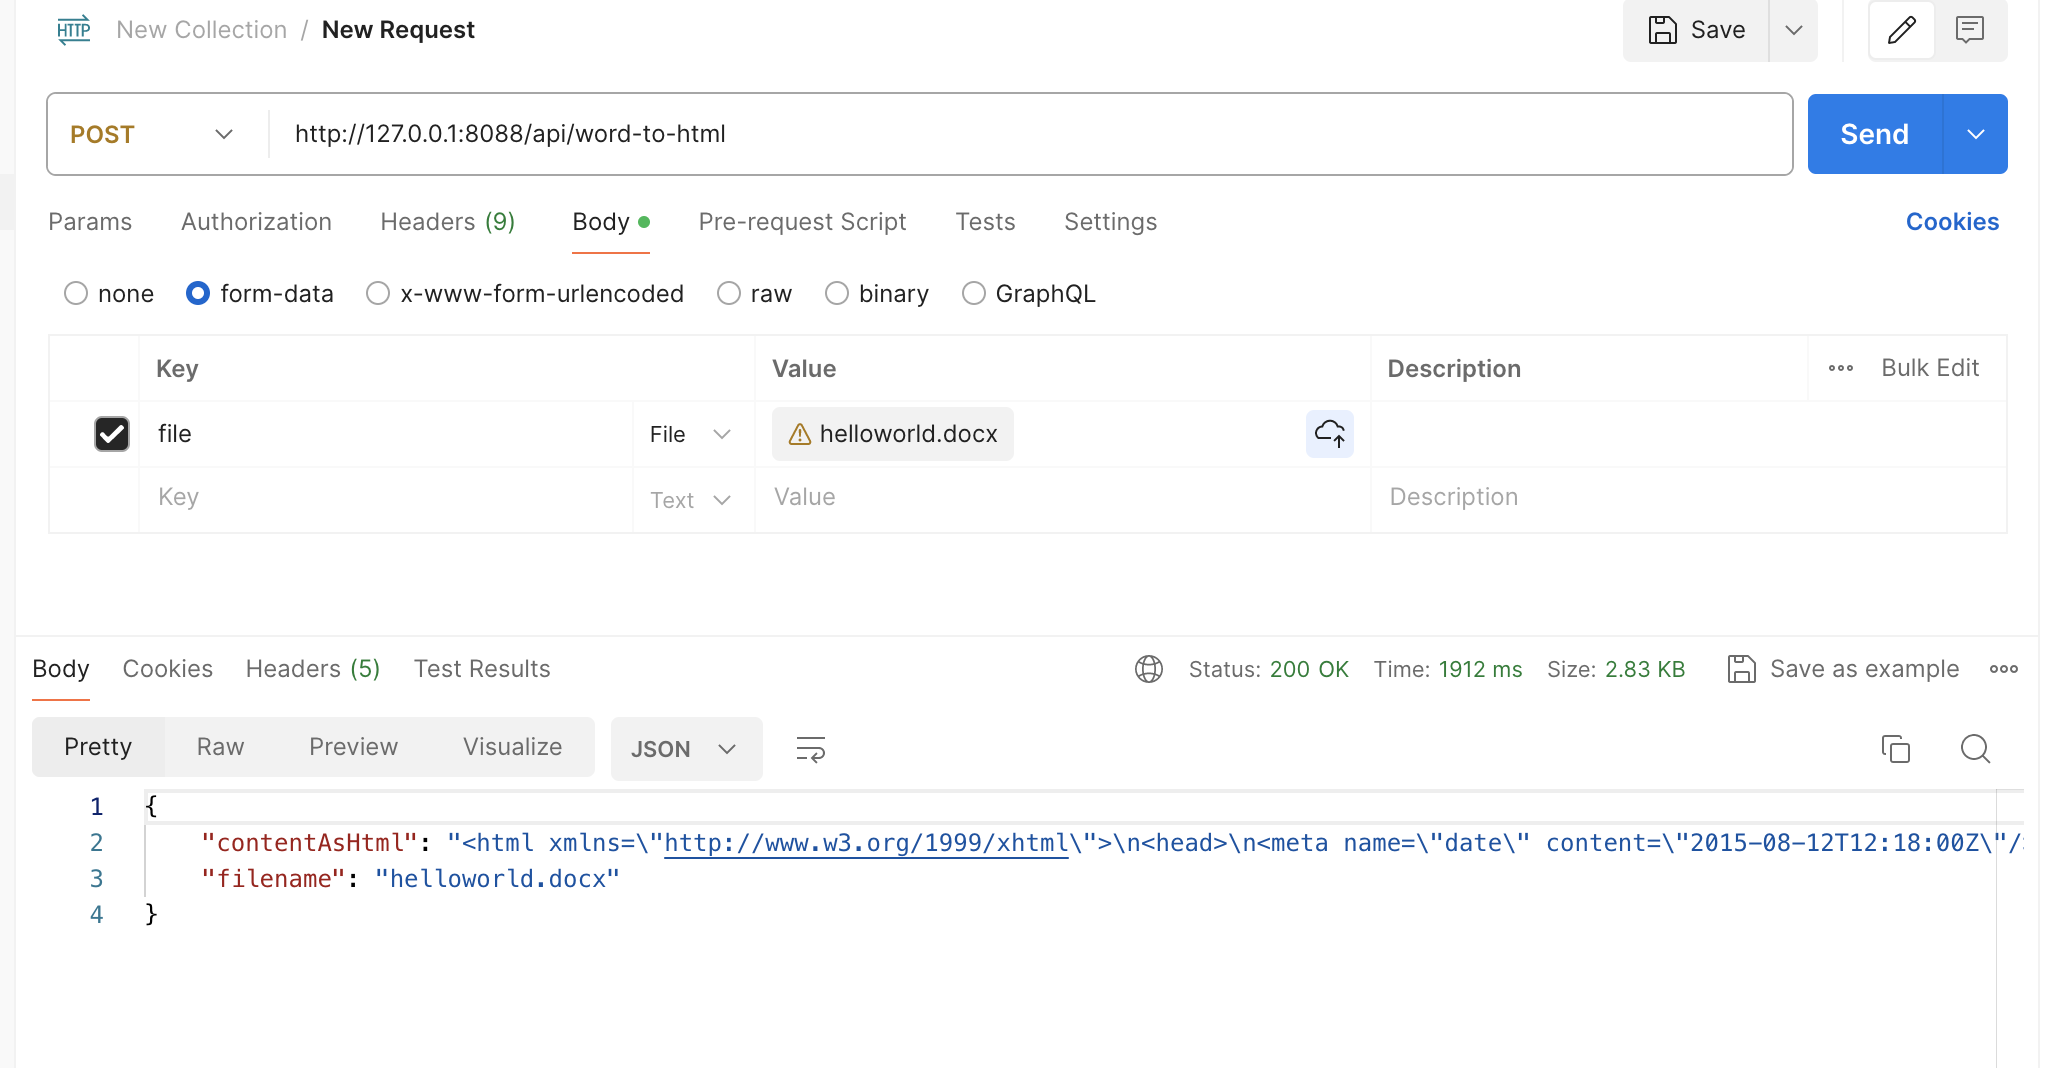Copy the response body using the copy icon
2062x1068 pixels.
[1897, 748]
